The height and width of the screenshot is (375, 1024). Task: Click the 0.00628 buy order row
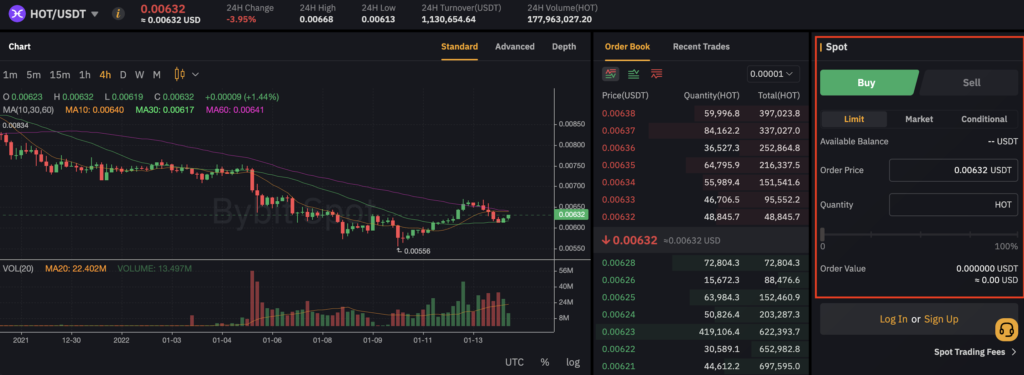click(x=701, y=263)
